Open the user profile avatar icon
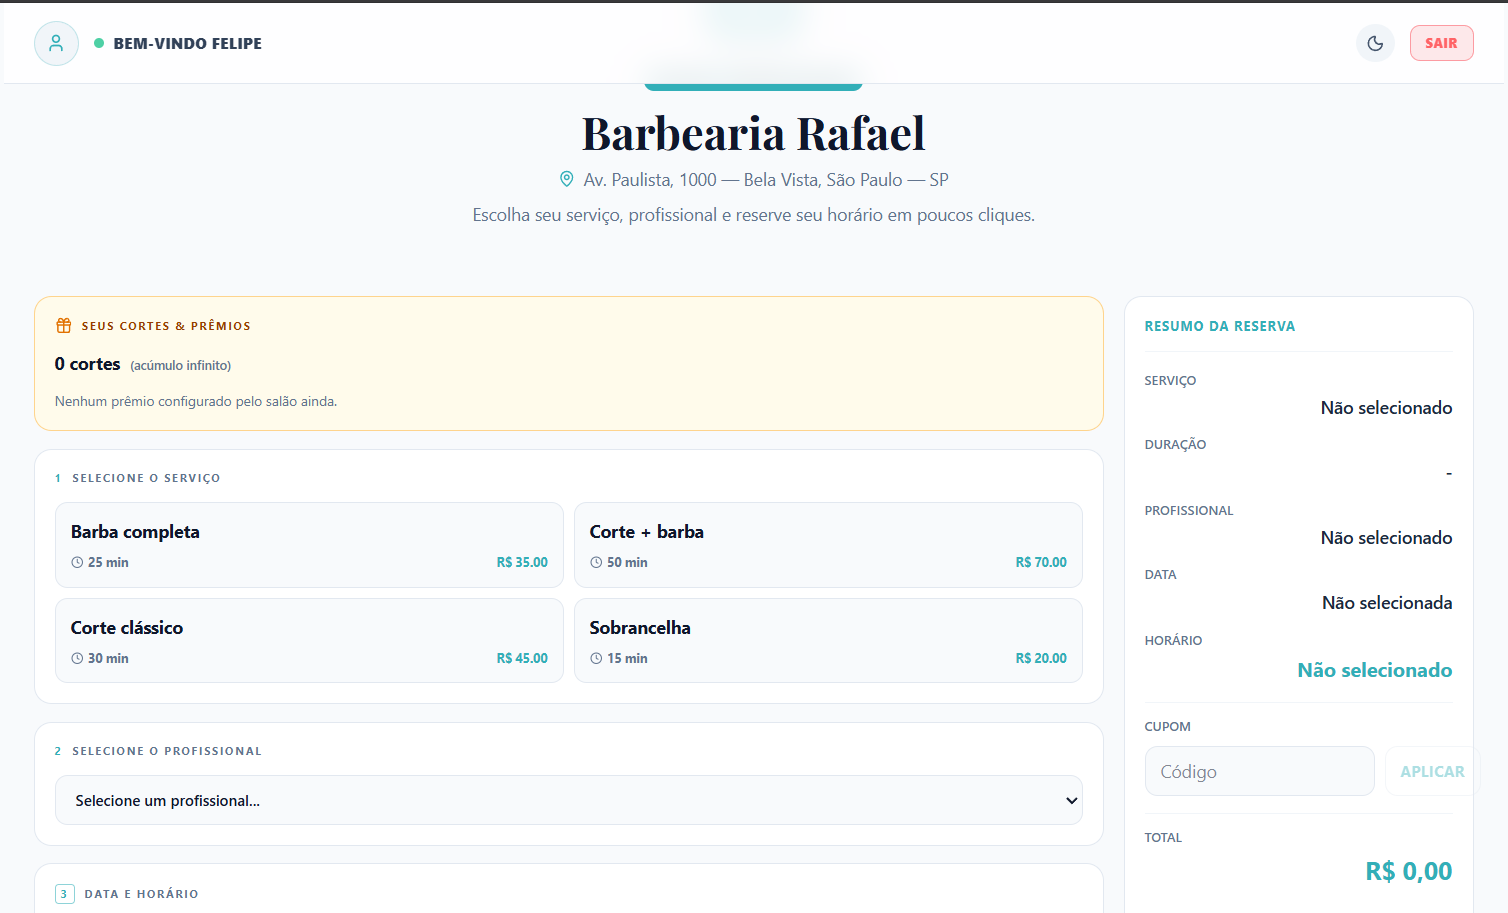The image size is (1508, 913). coord(56,43)
